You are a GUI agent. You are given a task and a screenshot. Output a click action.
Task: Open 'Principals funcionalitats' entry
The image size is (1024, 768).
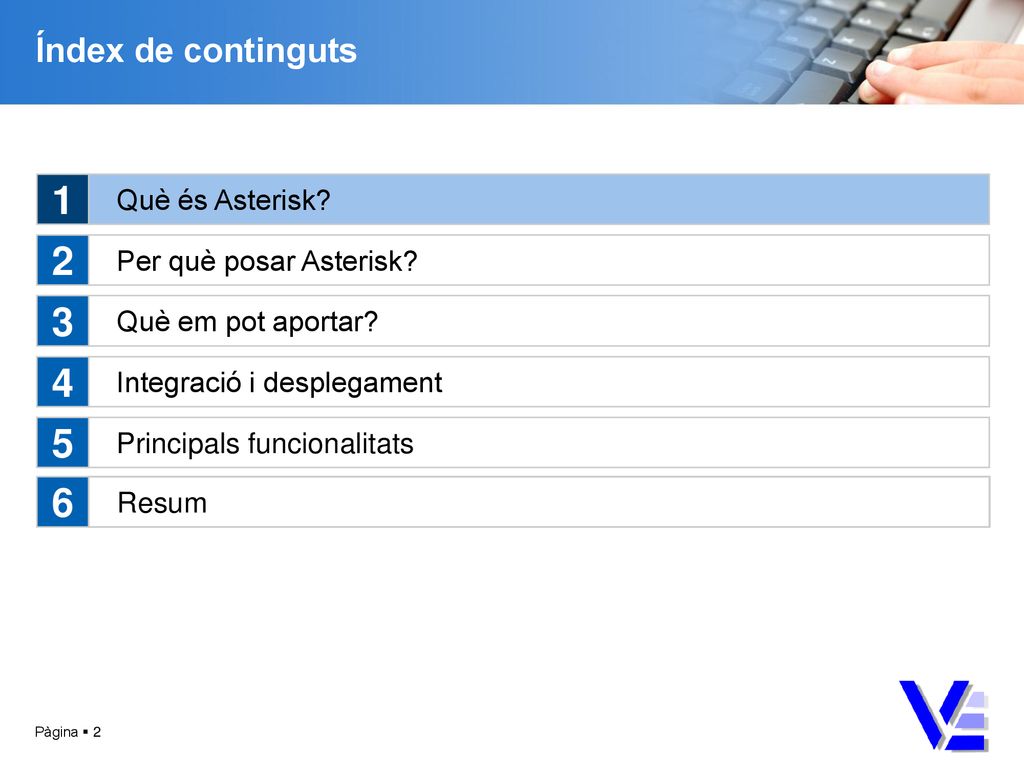[x=265, y=443]
